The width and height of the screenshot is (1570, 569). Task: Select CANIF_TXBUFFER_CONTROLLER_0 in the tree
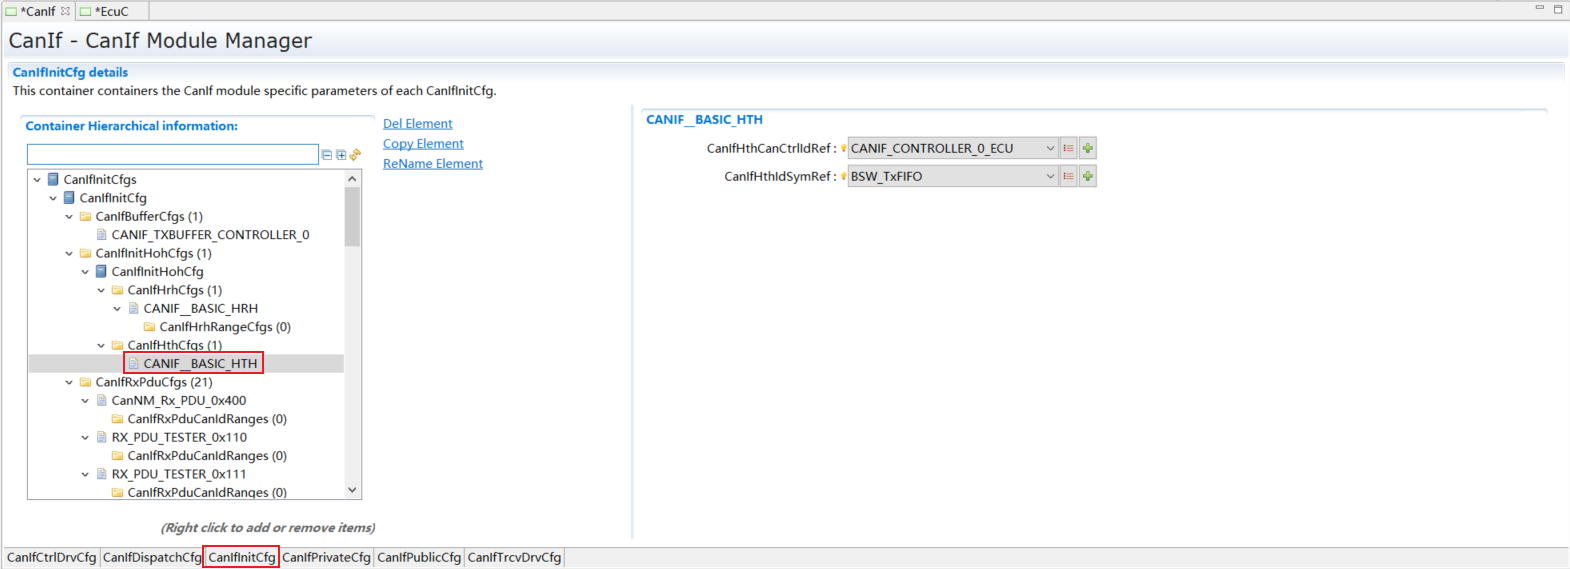[210, 234]
